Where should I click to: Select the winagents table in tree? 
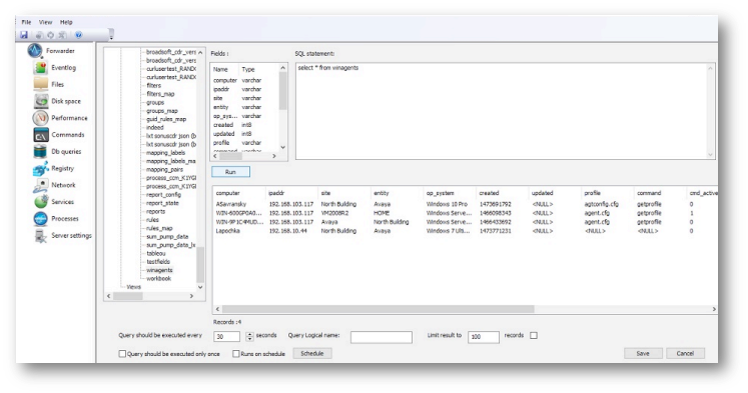tap(160, 270)
